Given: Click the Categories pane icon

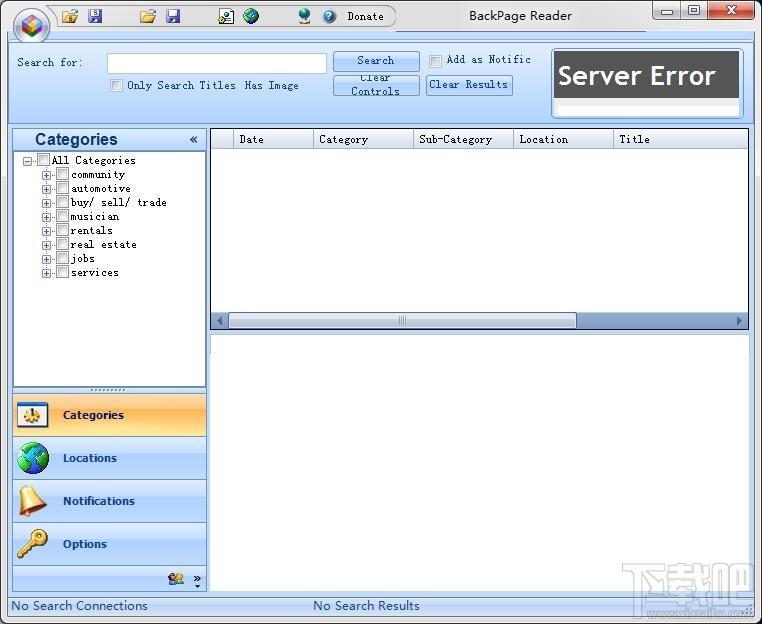Looking at the screenshot, I should tap(33, 415).
